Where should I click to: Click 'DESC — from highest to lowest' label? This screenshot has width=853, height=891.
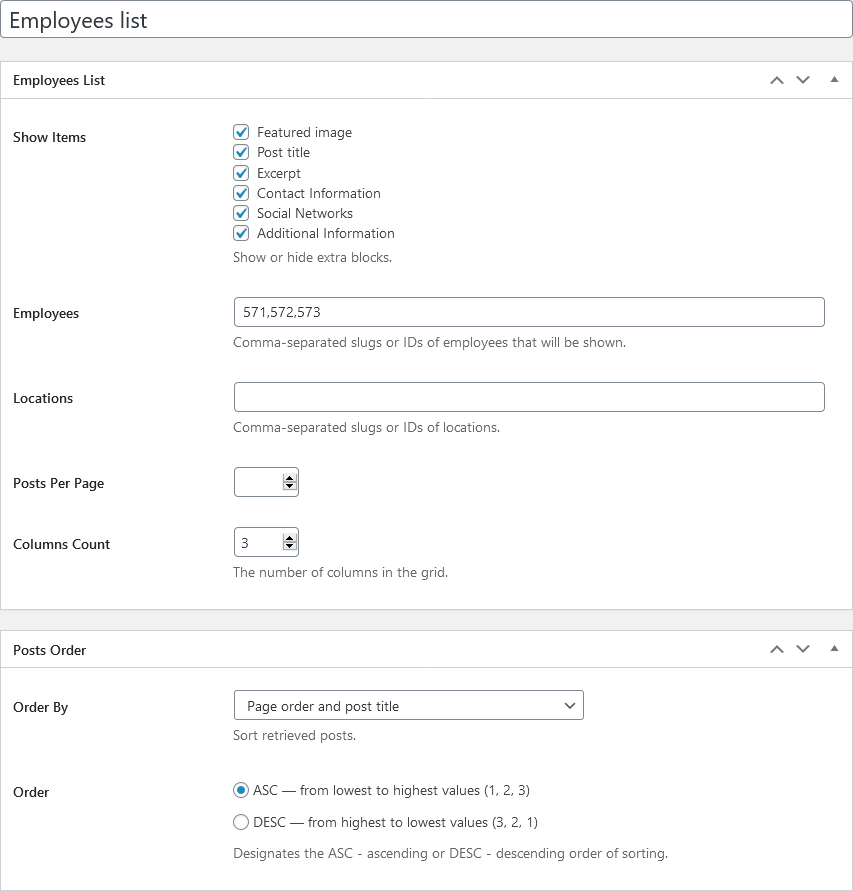pyautogui.click(x=395, y=822)
